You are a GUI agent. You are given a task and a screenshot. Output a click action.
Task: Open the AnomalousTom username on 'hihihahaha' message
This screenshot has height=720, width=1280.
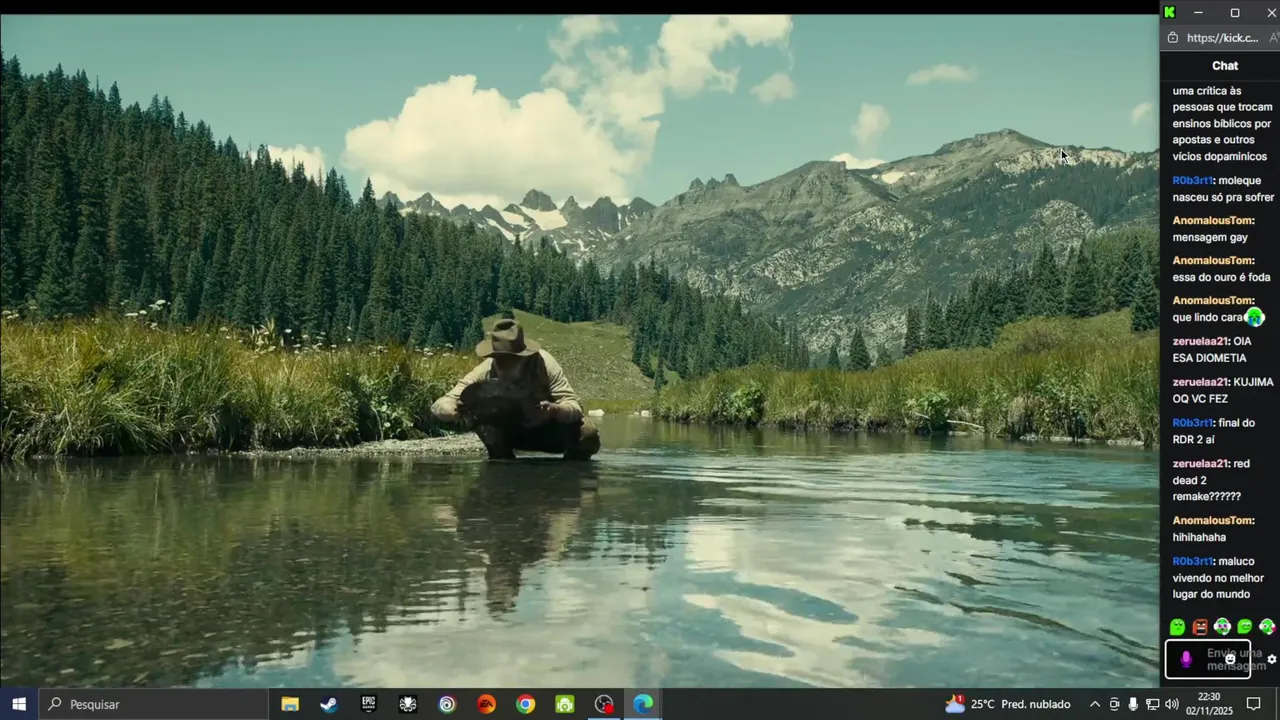[1213, 521]
